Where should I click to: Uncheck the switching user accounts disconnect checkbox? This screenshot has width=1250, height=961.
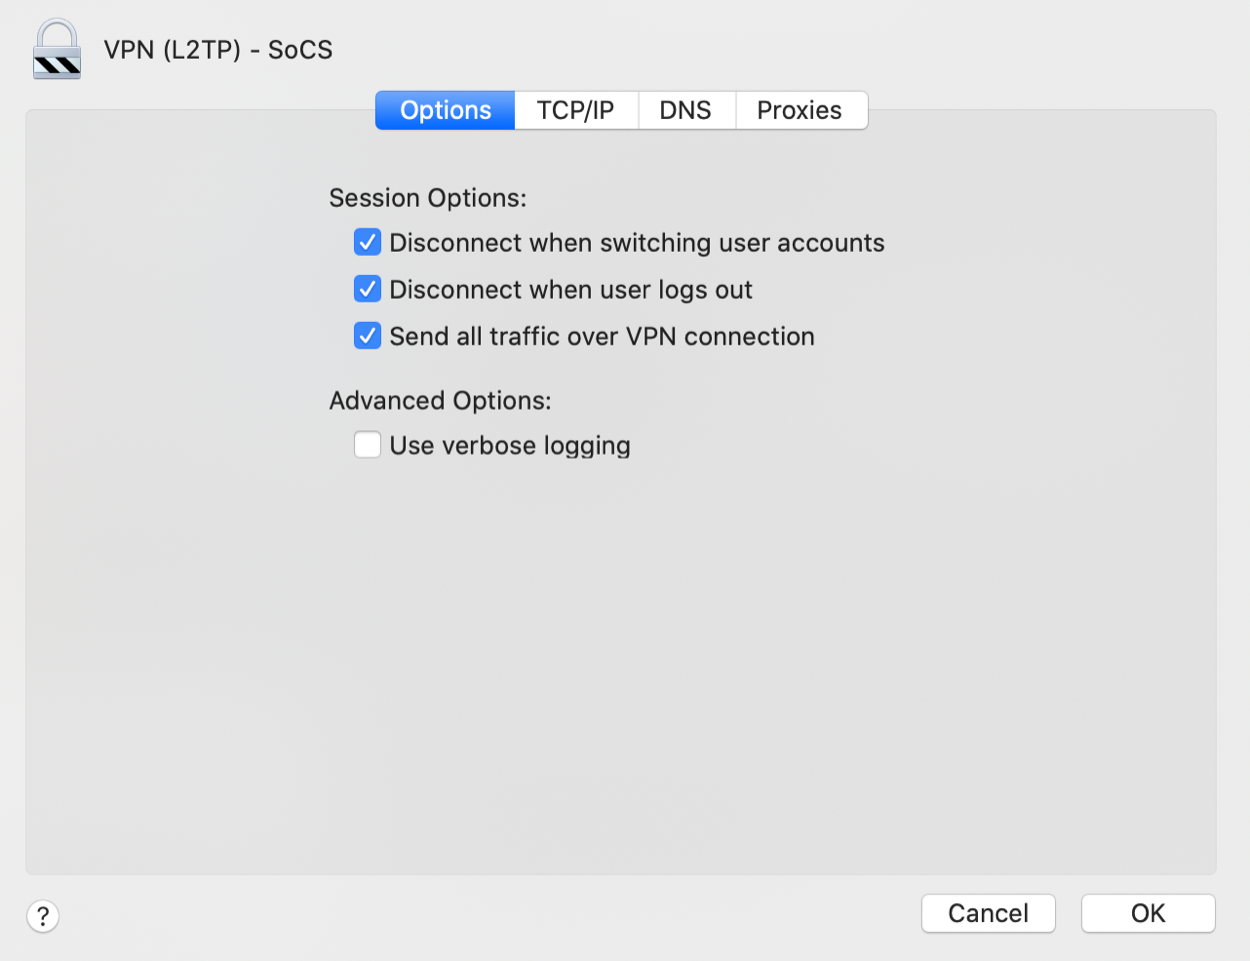click(368, 243)
